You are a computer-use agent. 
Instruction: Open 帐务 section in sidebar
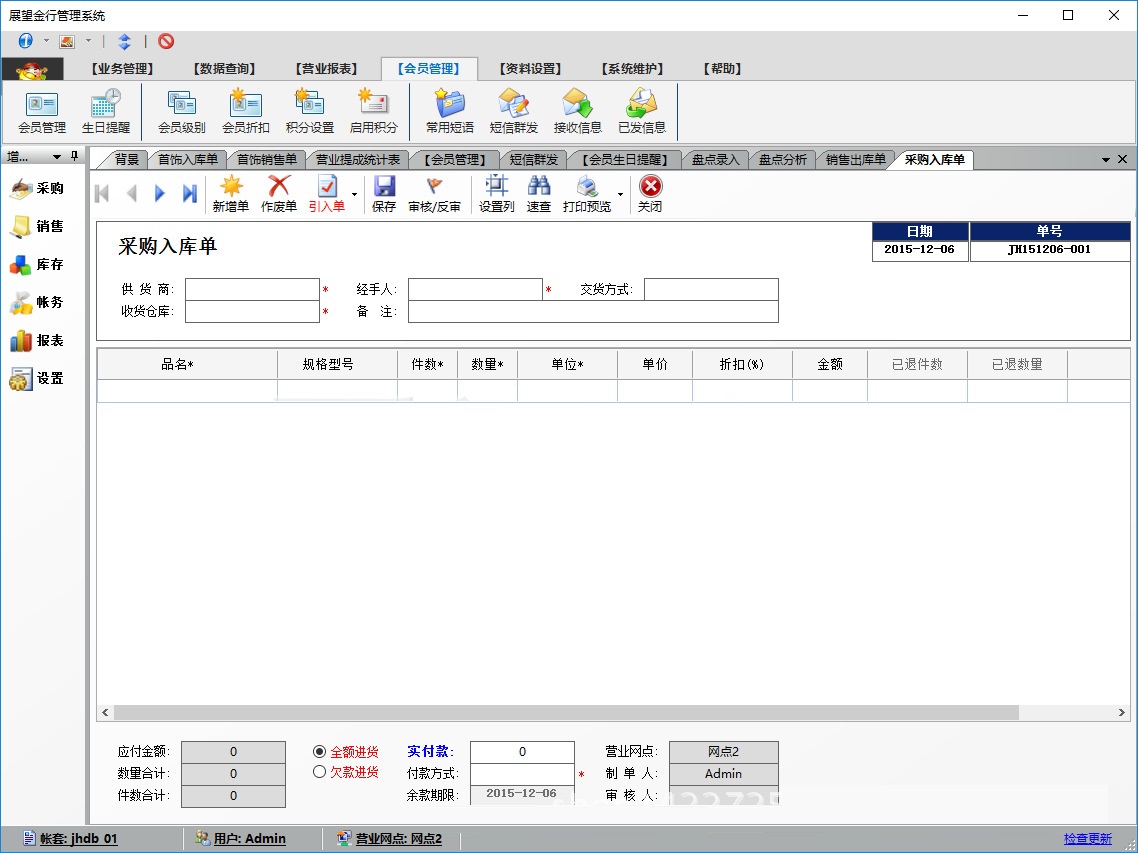pyautogui.click(x=38, y=303)
